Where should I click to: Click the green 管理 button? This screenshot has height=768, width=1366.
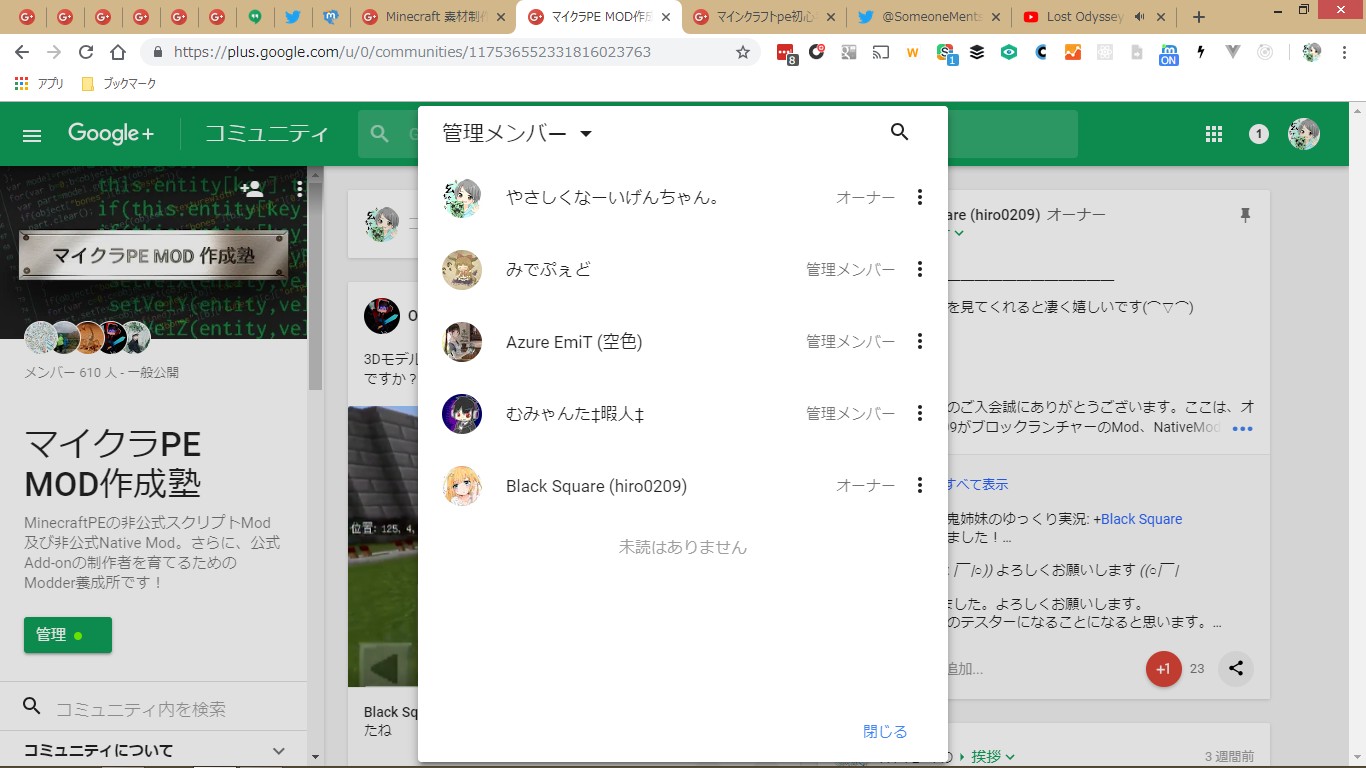(x=67, y=635)
